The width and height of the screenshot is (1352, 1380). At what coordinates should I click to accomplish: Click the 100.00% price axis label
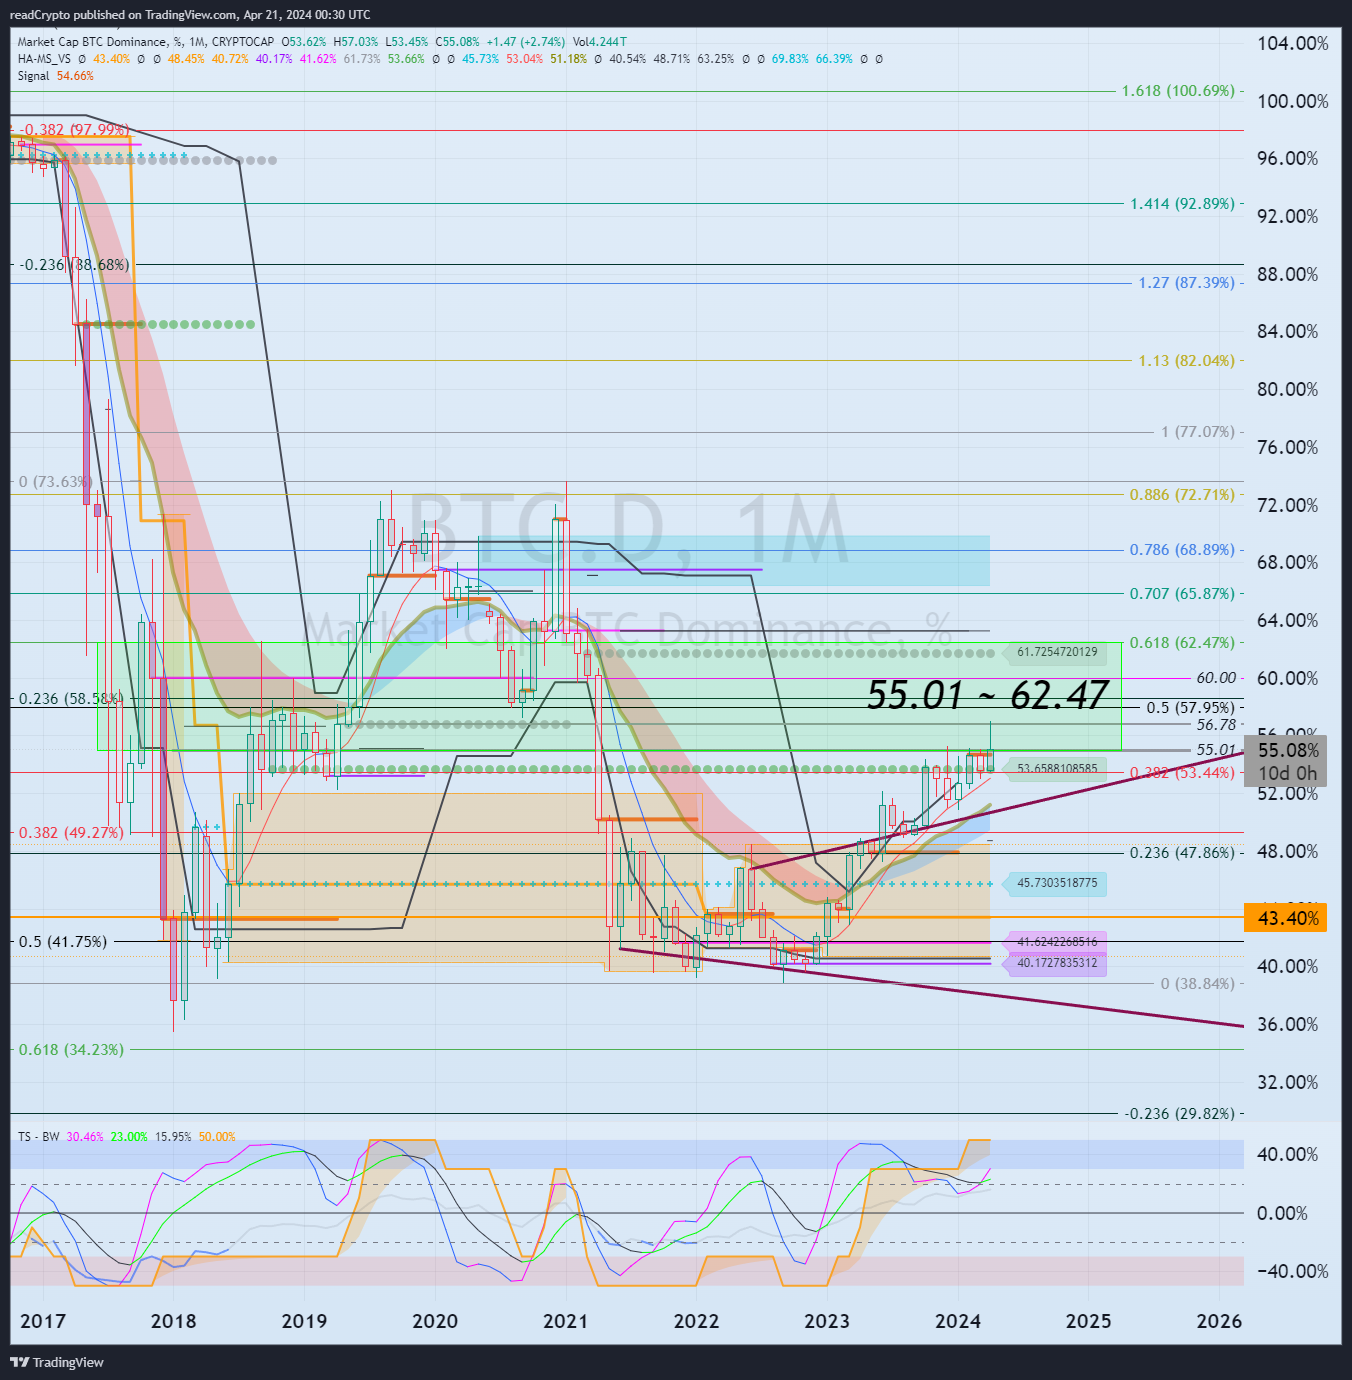click(1293, 101)
